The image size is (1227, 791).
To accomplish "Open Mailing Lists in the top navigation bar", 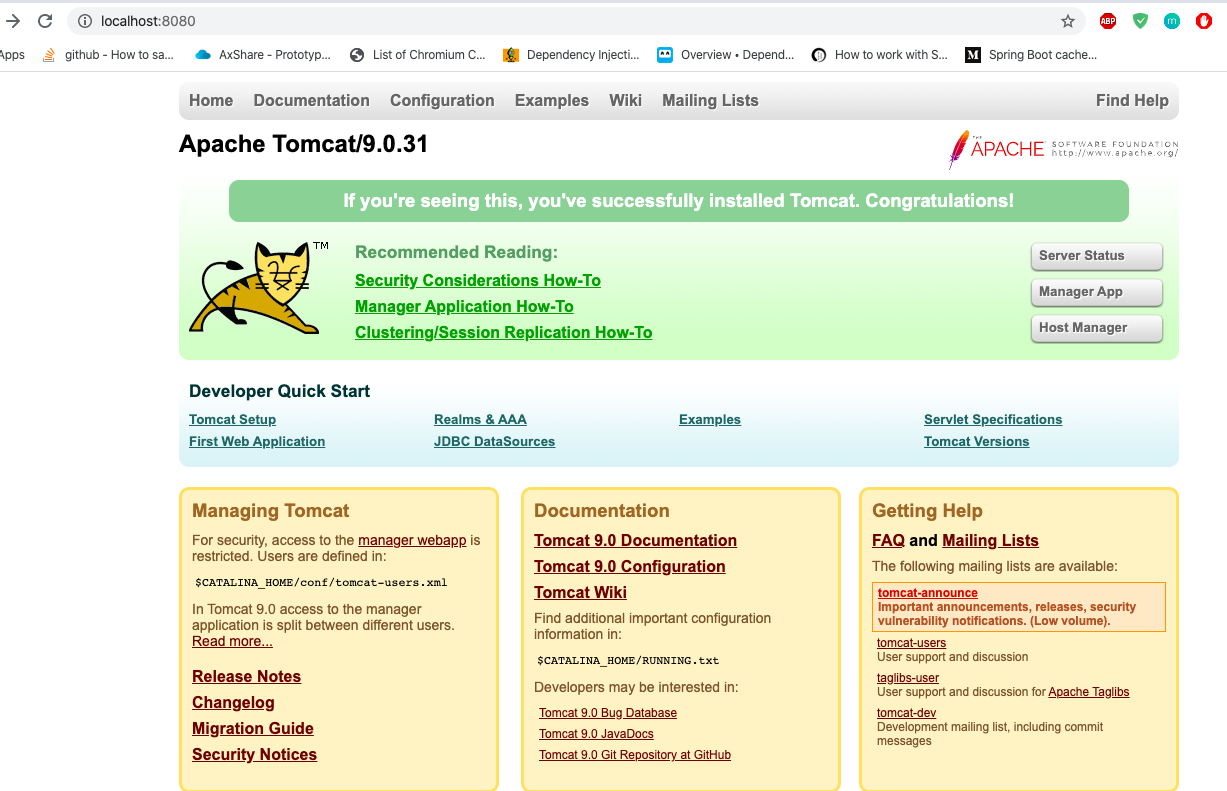I will point(710,100).
